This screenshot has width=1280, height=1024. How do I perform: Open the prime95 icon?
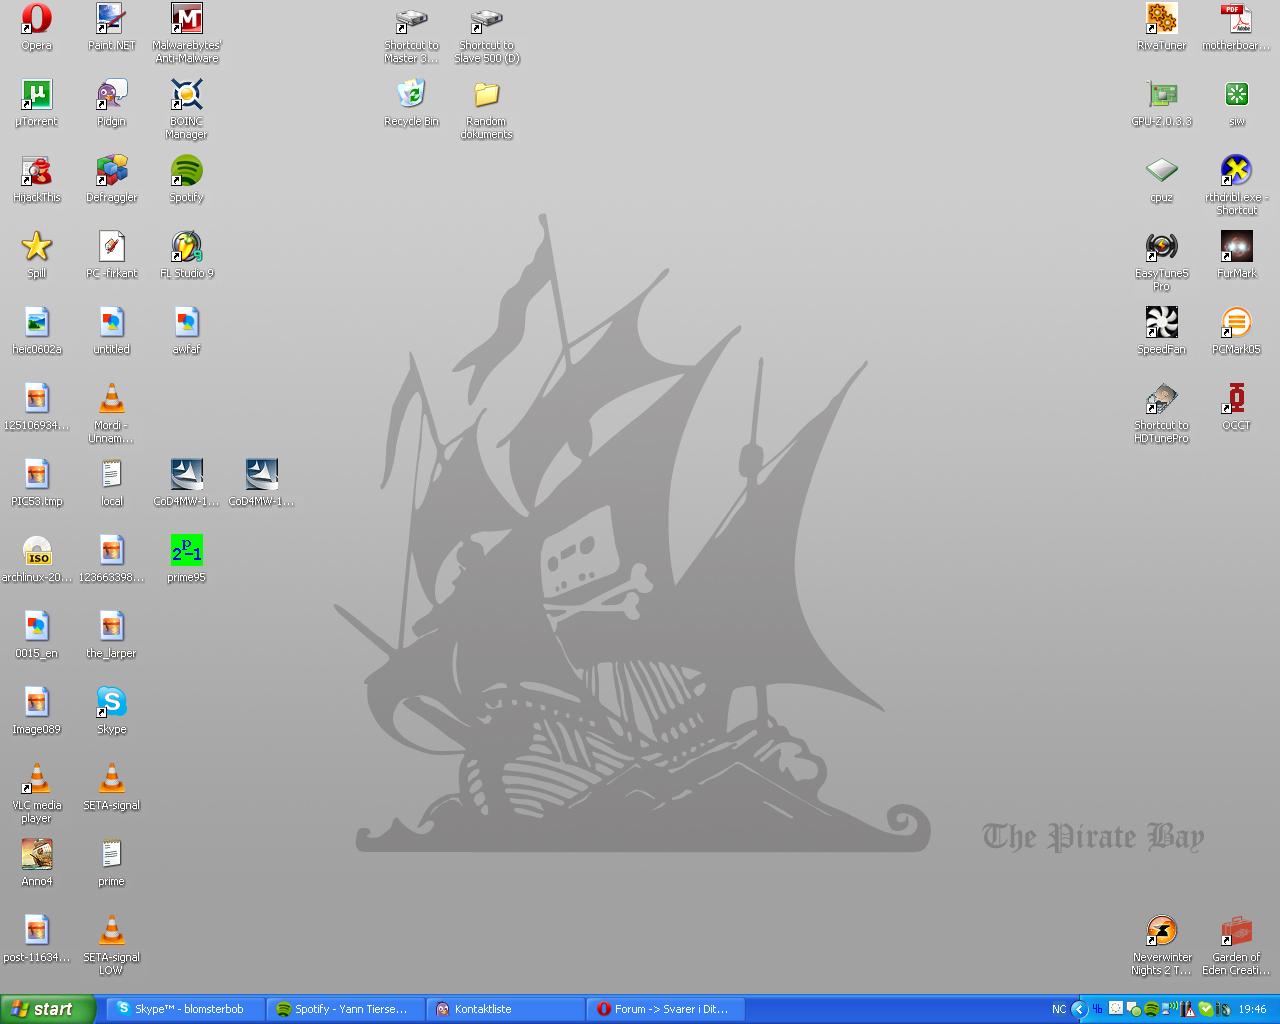186,559
